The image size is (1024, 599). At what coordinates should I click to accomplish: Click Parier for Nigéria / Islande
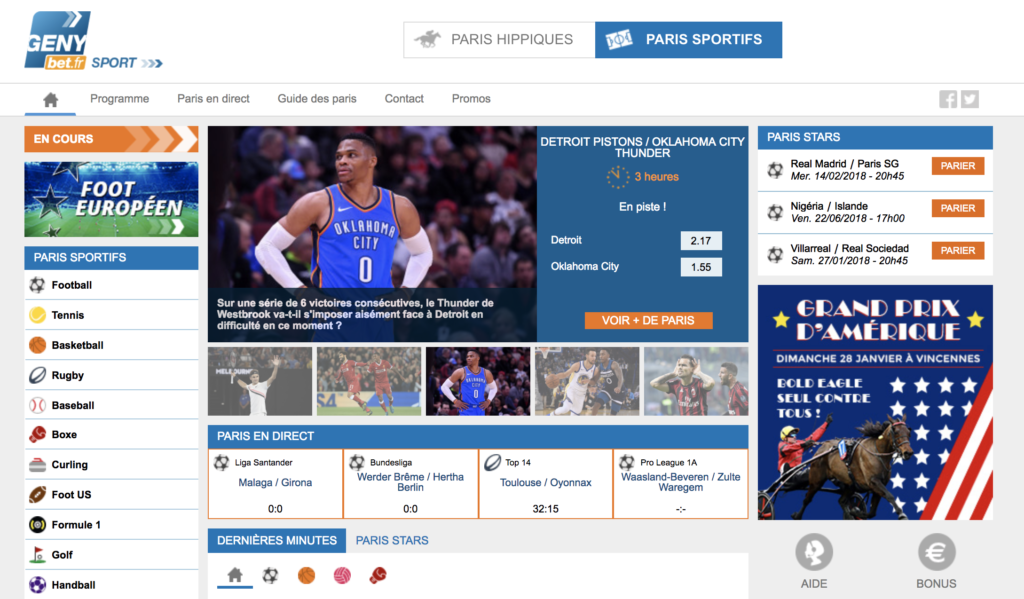coord(957,208)
